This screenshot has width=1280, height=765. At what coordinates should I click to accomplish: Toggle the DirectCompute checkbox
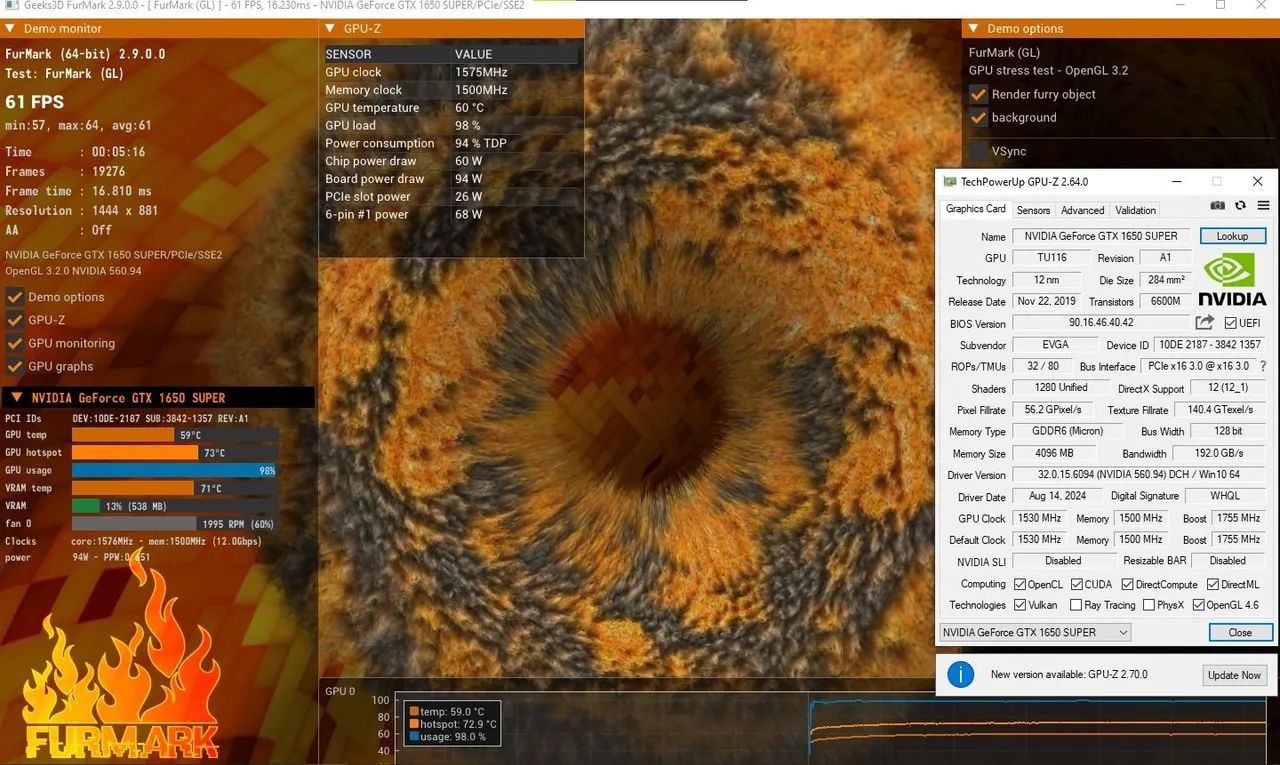pos(1127,584)
